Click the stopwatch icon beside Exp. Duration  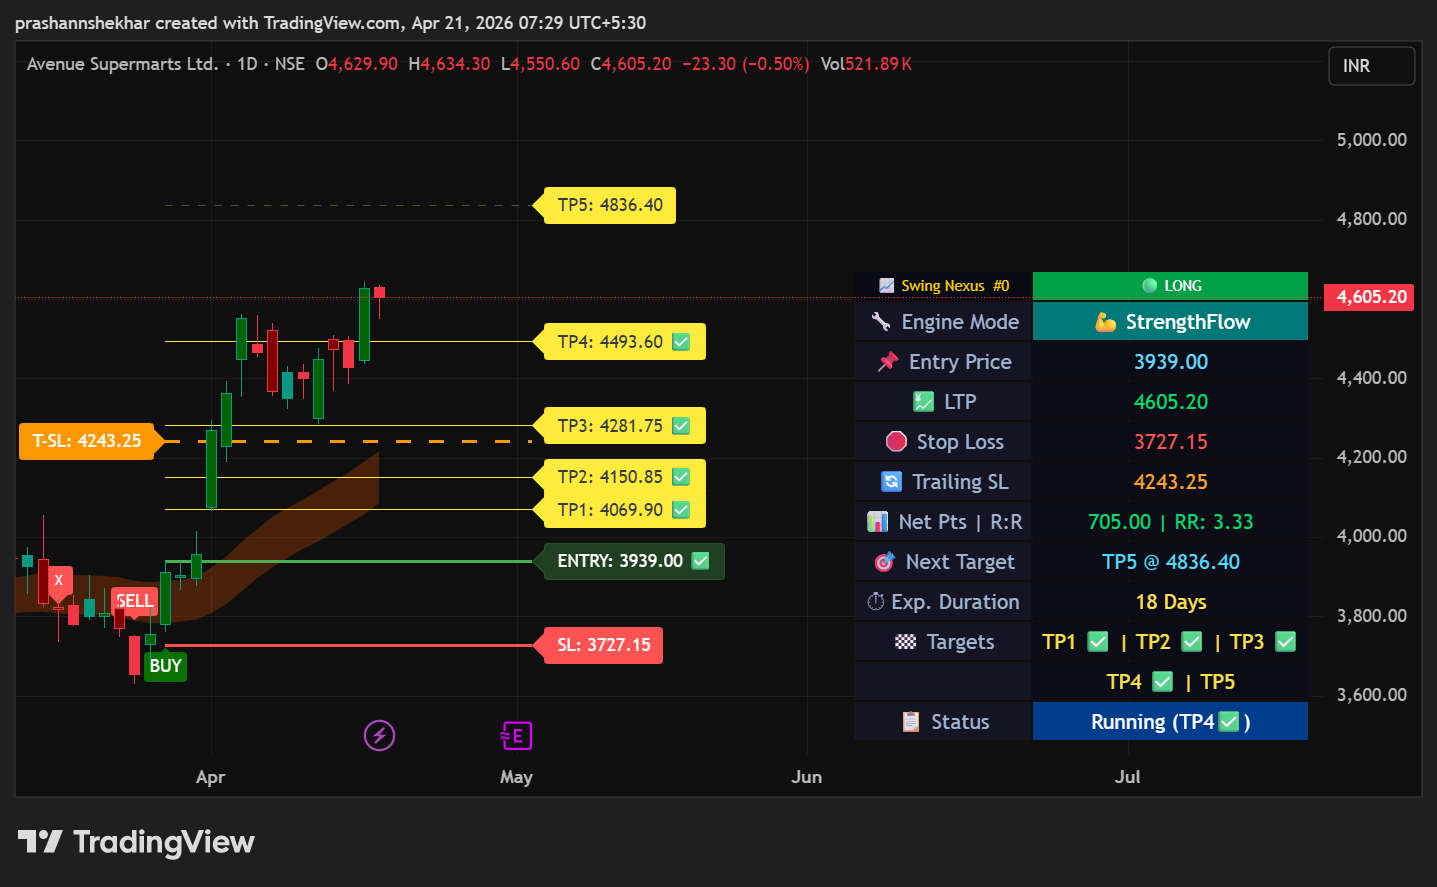pyautogui.click(x=875, y=602)
